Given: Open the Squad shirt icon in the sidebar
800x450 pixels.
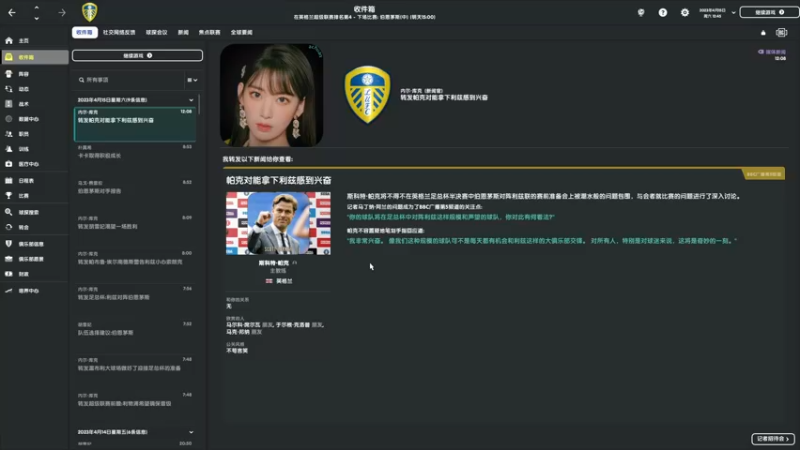Looking at the screenshot, I should (x=9, y=74).
